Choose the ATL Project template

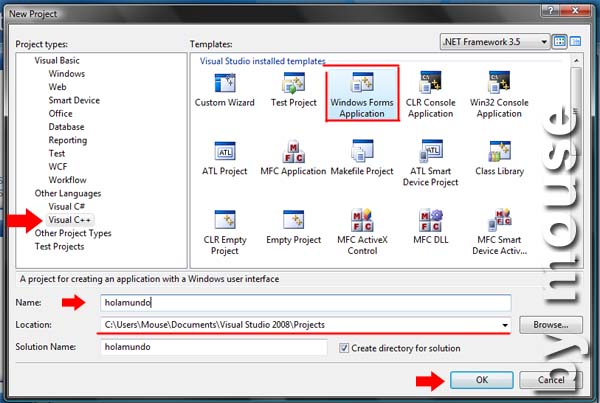pos(225,158)
